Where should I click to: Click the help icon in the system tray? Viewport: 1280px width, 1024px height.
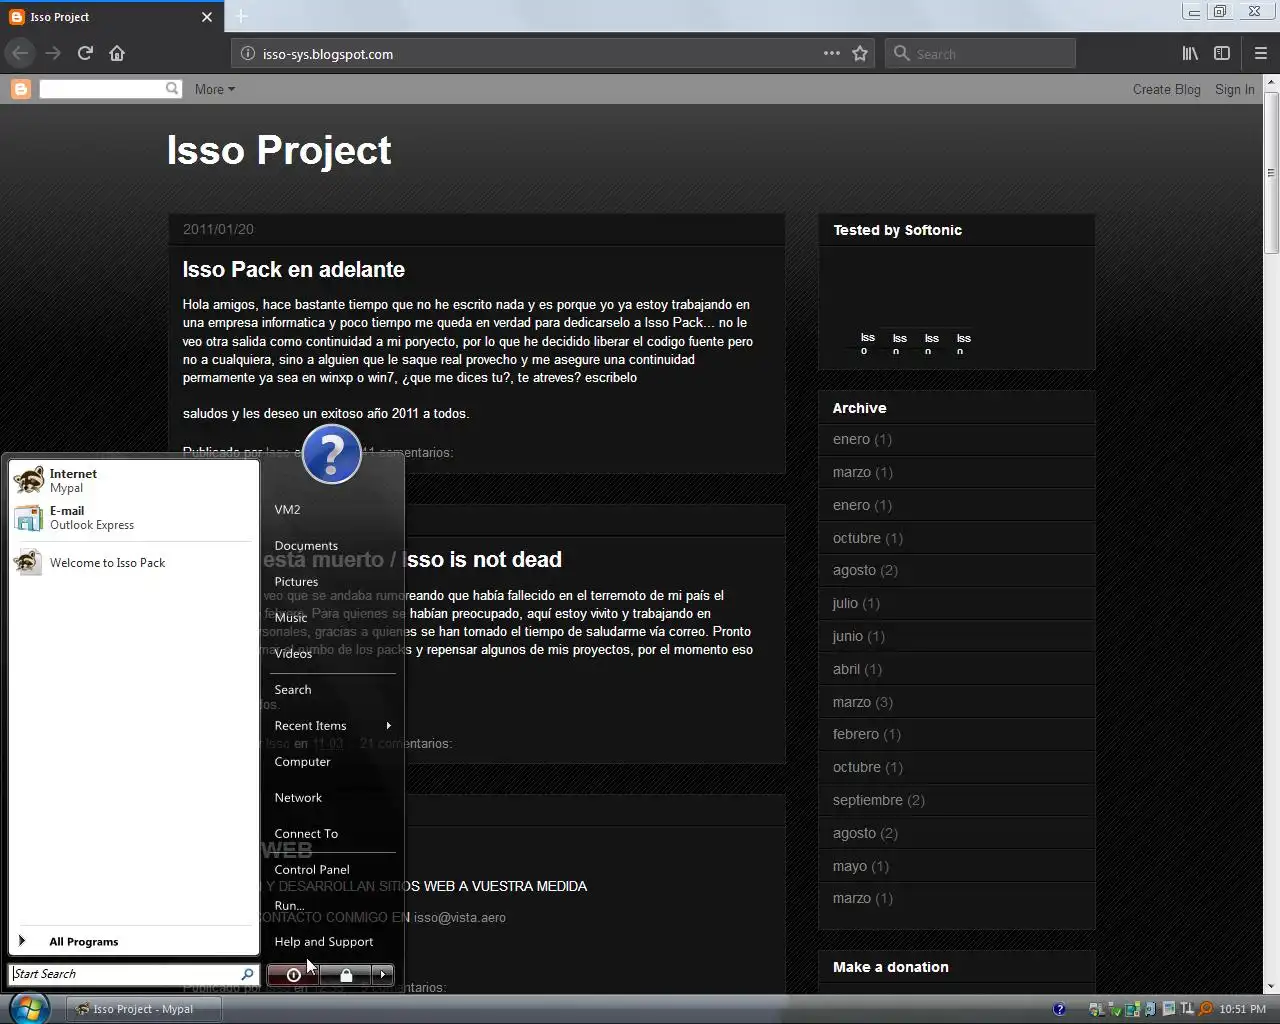(1059, 1009)
